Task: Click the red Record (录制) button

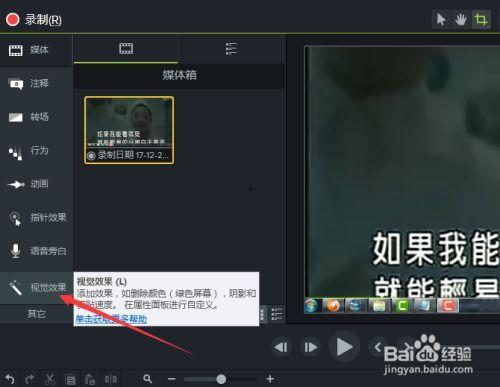Action: [x=34, y=19]
